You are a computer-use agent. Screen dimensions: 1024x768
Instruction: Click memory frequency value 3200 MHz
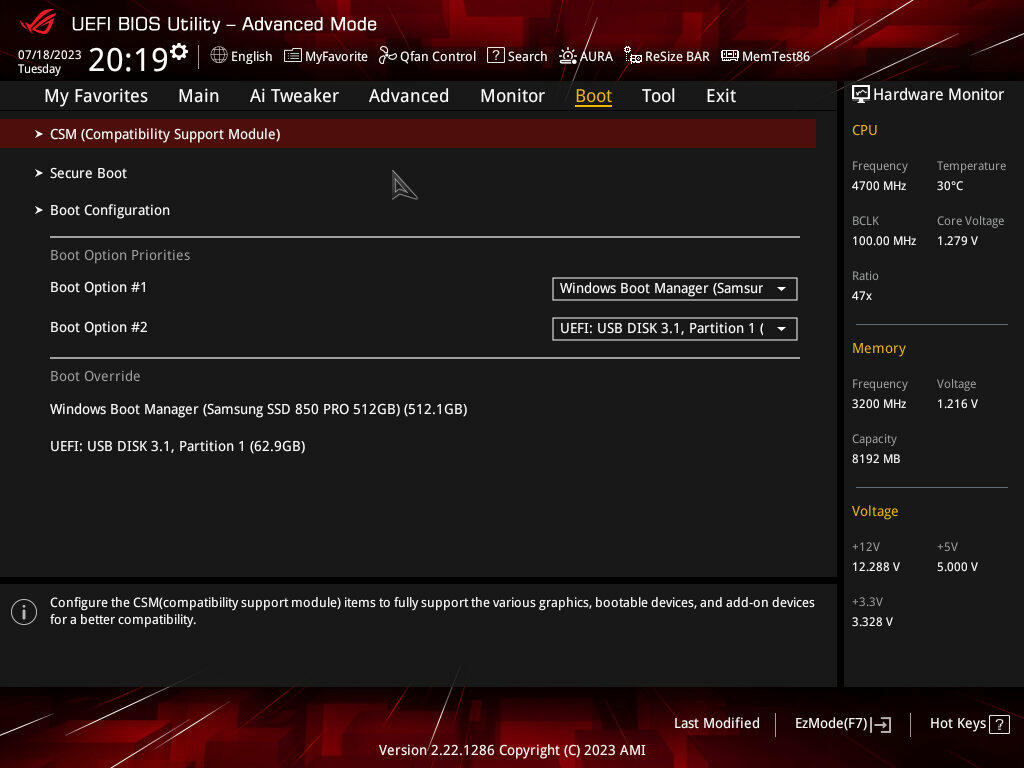pos(879,404)
